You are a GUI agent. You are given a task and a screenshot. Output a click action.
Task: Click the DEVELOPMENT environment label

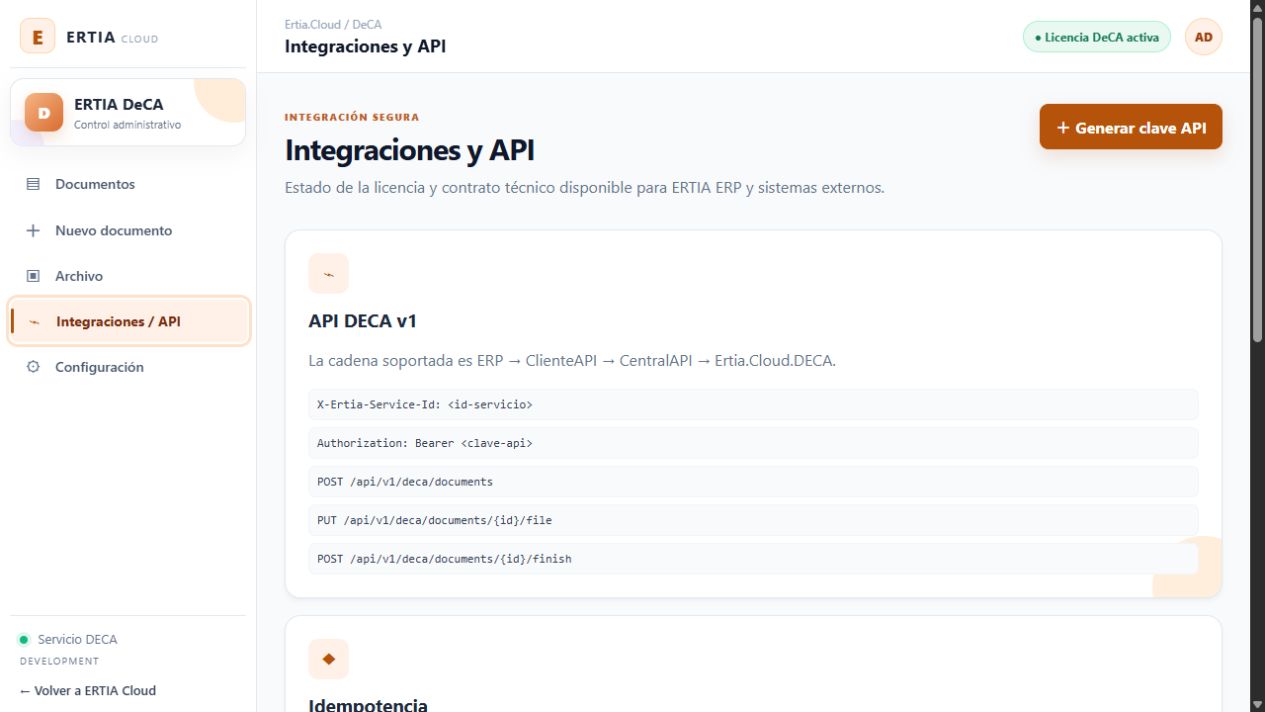(59, 661)
